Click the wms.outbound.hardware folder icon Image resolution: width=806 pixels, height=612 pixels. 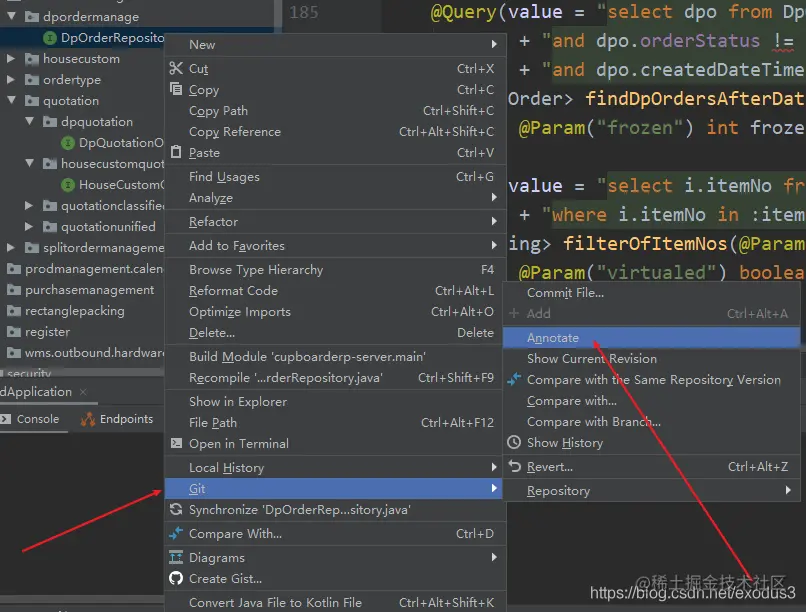(14, 353)
